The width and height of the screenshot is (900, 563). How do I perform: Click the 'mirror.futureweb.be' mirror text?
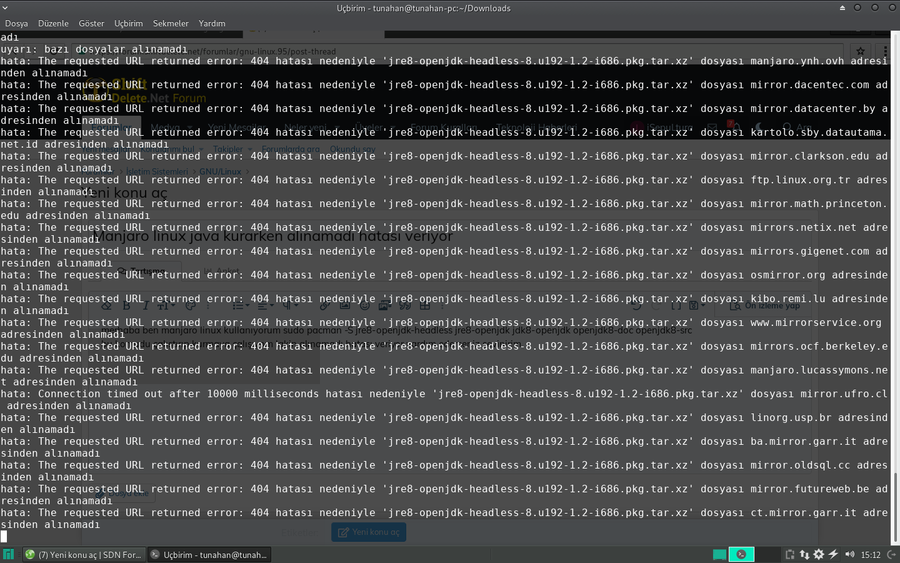809,489
